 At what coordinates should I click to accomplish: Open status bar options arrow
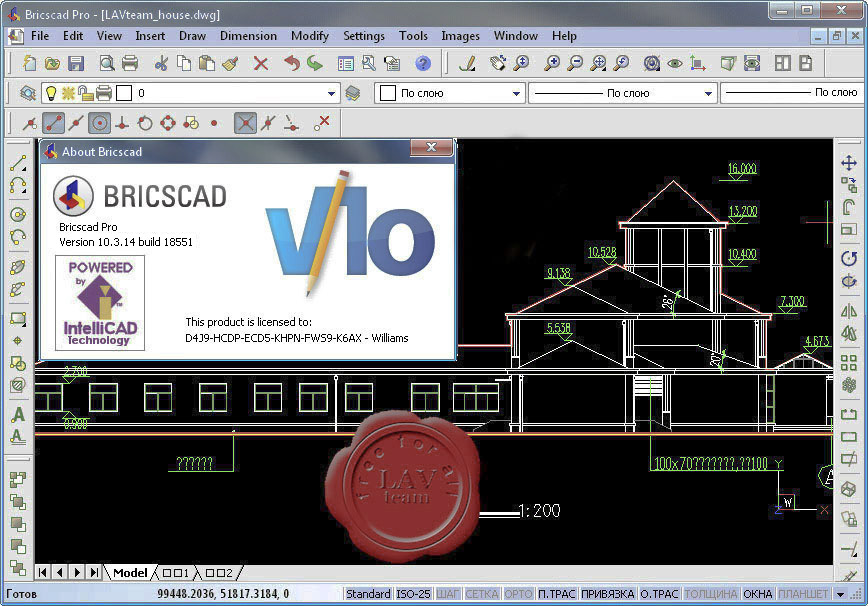click(x=840, y=594)
